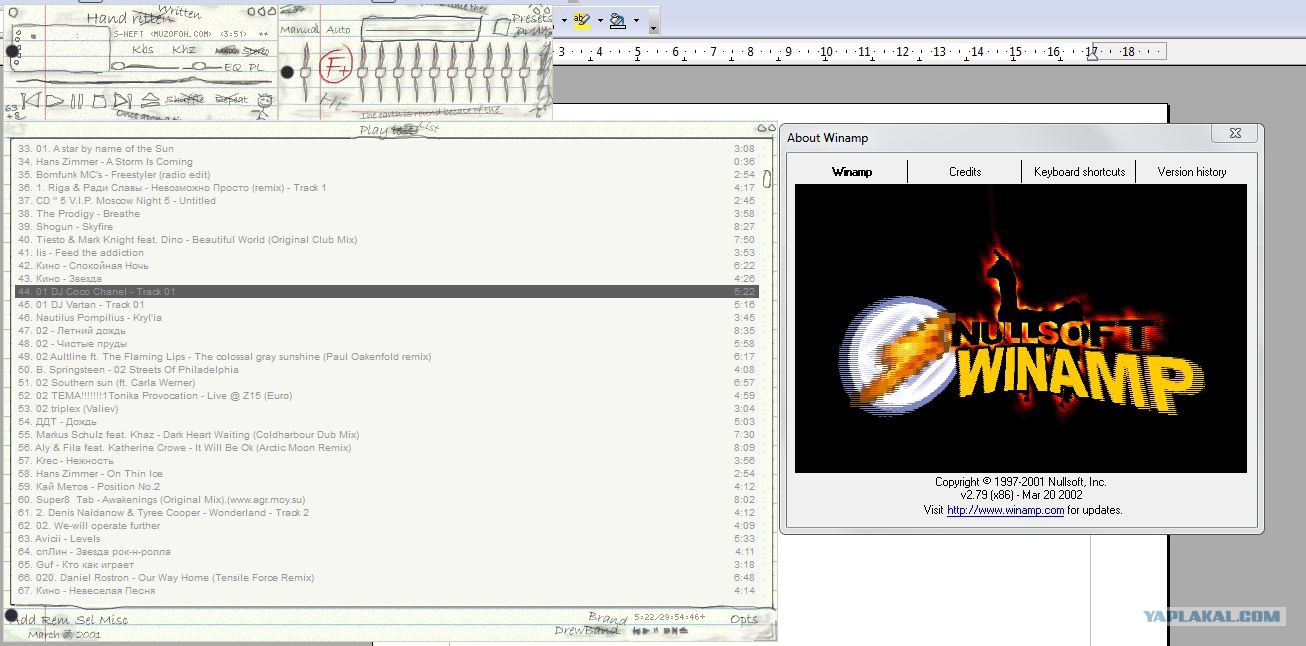Select 'Hans Zimmer - On Thin Ice'
This screenshot has height=646, width=1306.
[386, 474]
